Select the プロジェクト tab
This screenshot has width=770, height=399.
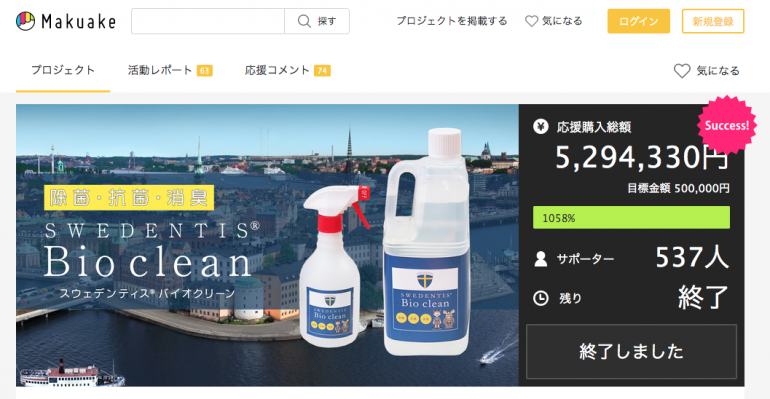[63, 70]
